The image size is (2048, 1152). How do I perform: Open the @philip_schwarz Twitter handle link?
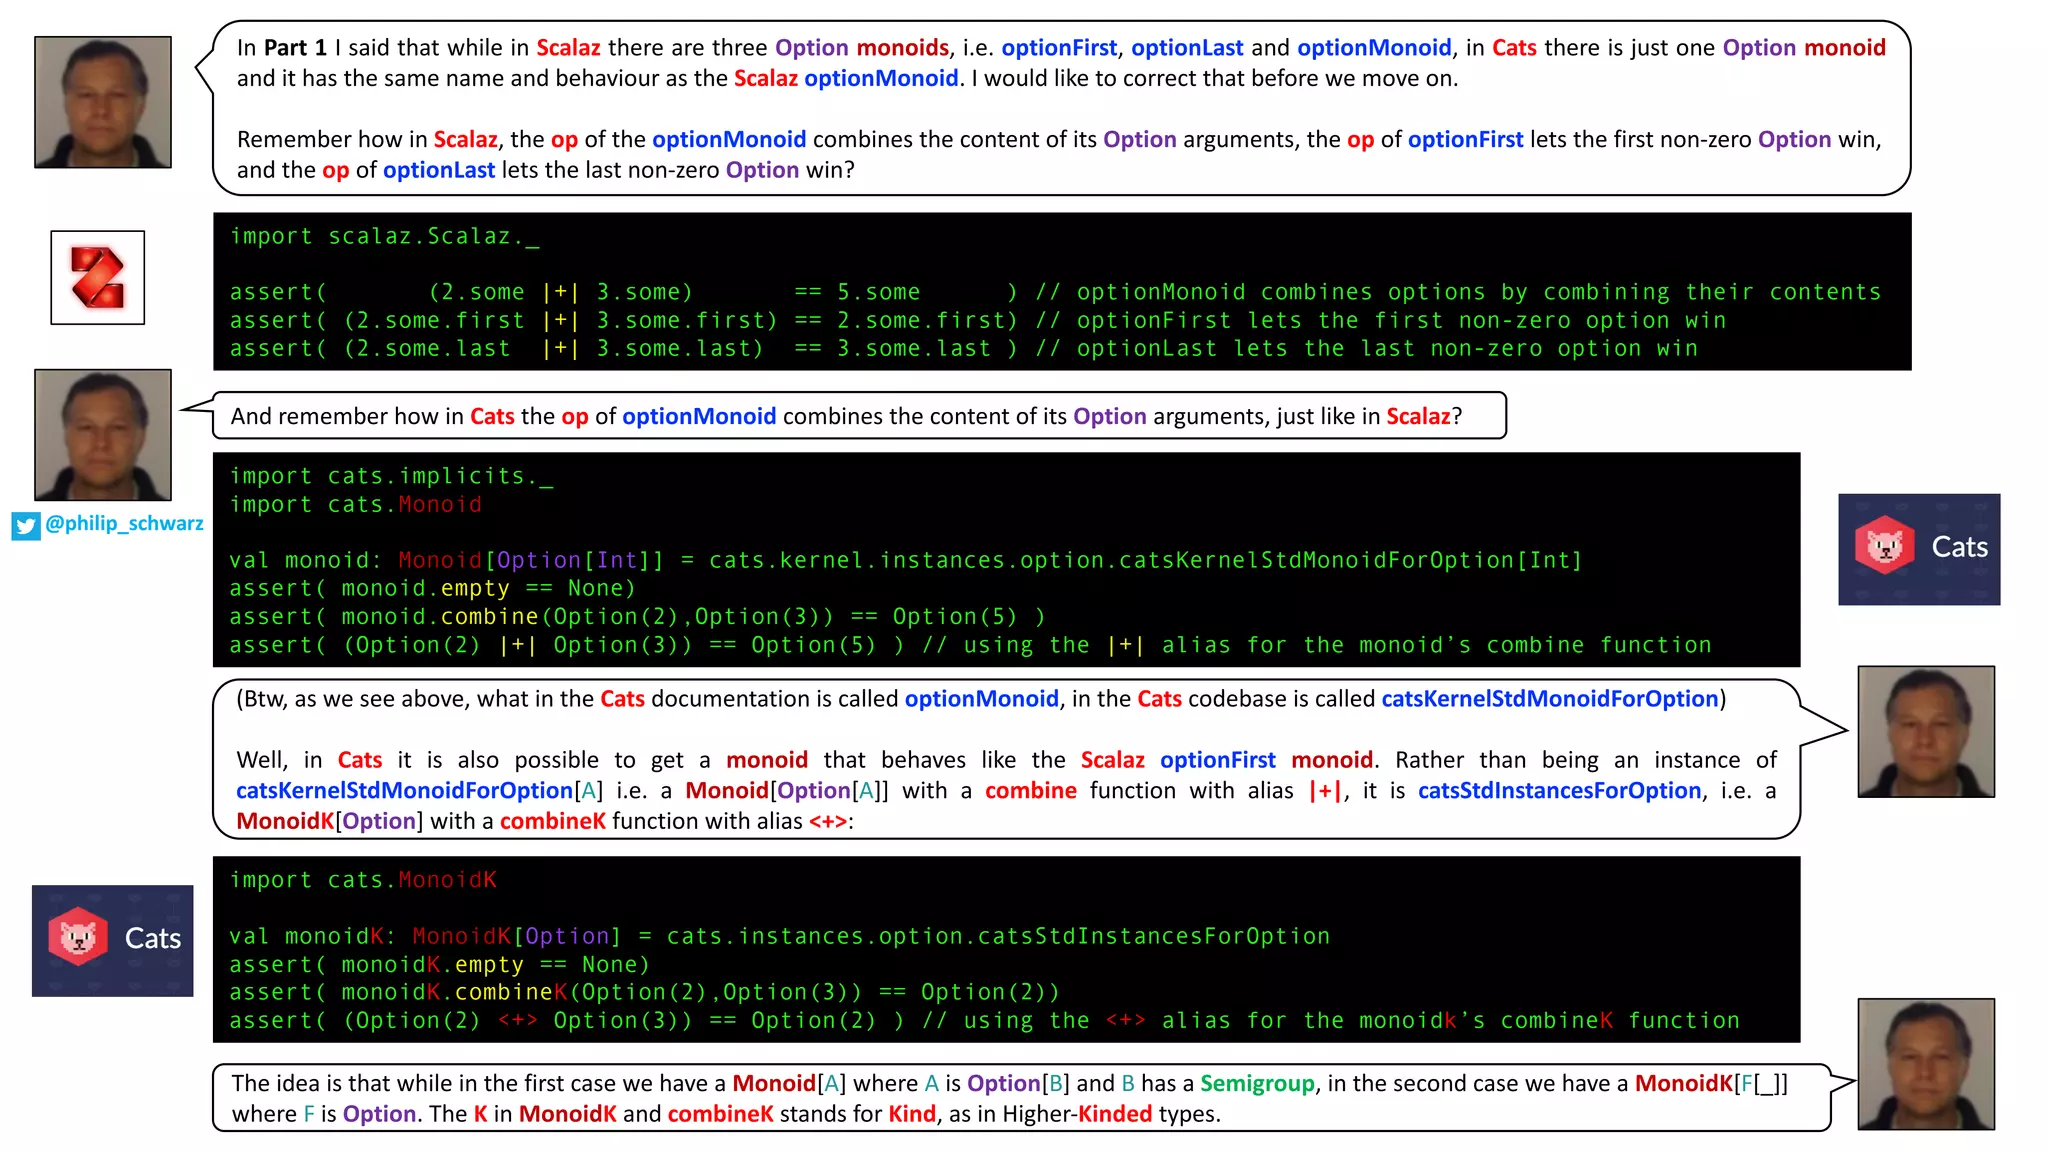click(124, 523)
